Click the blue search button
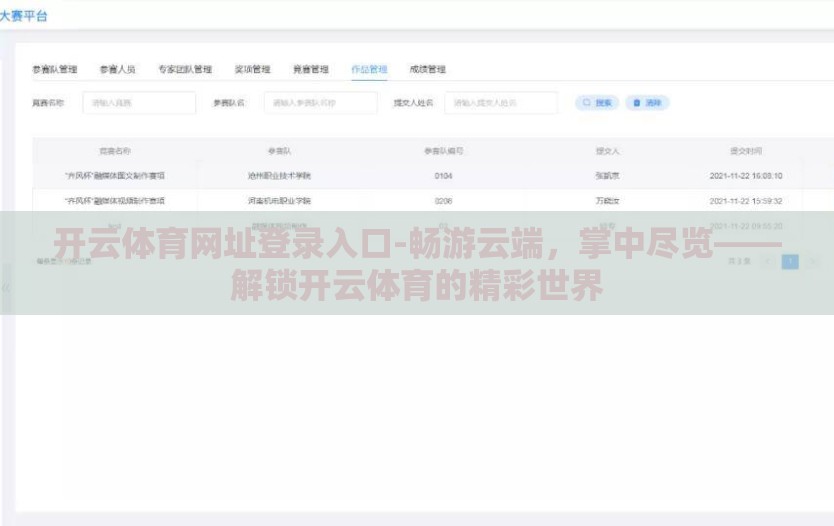Screen dimensions: 834x526 597,103
